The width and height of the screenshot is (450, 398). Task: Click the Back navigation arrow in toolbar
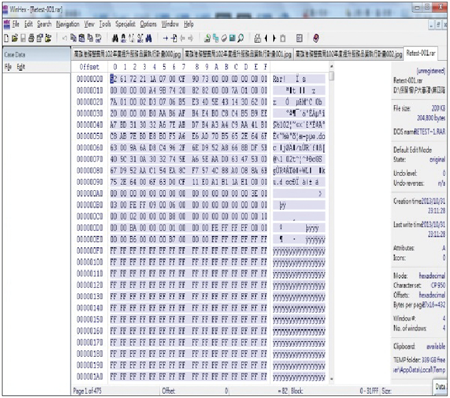pos(183,39)
